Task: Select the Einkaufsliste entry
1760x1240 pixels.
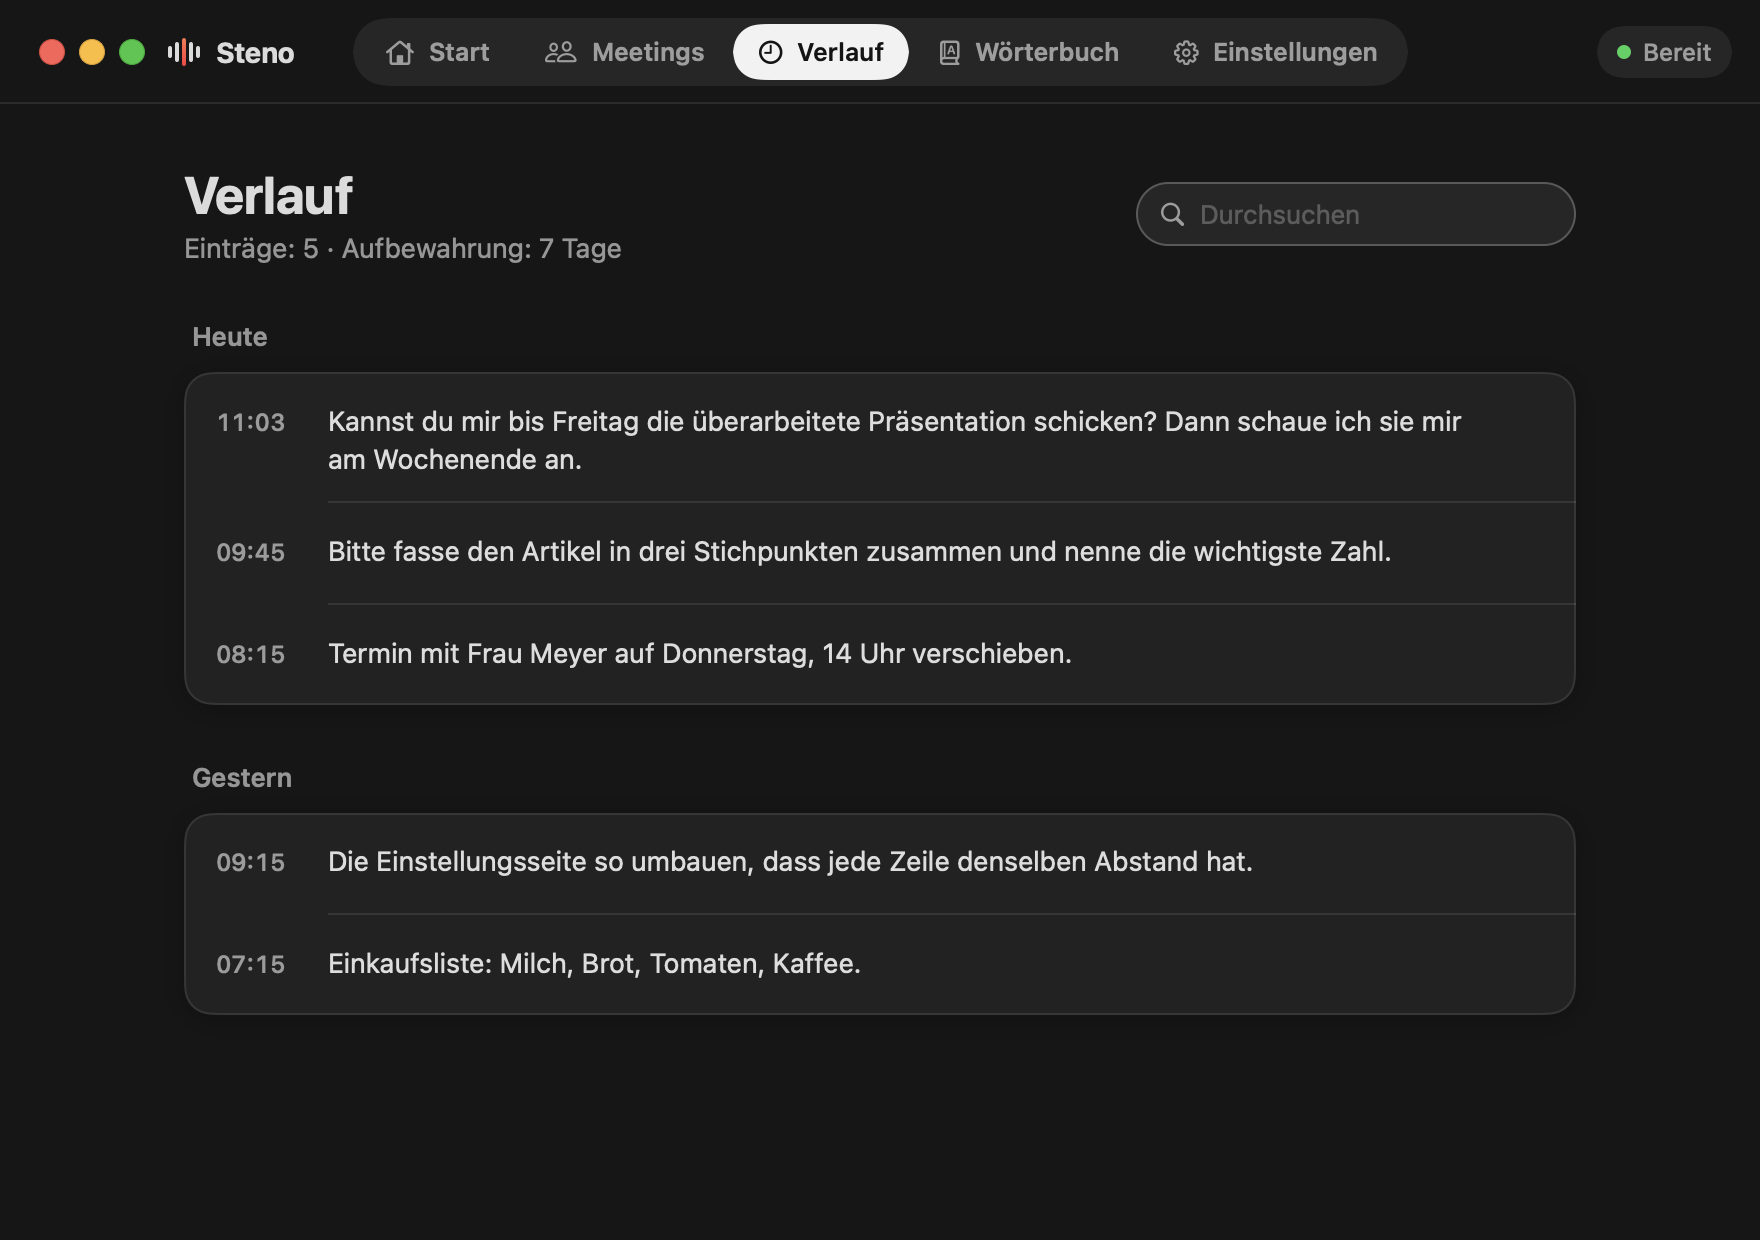Action: coord(880,964)
